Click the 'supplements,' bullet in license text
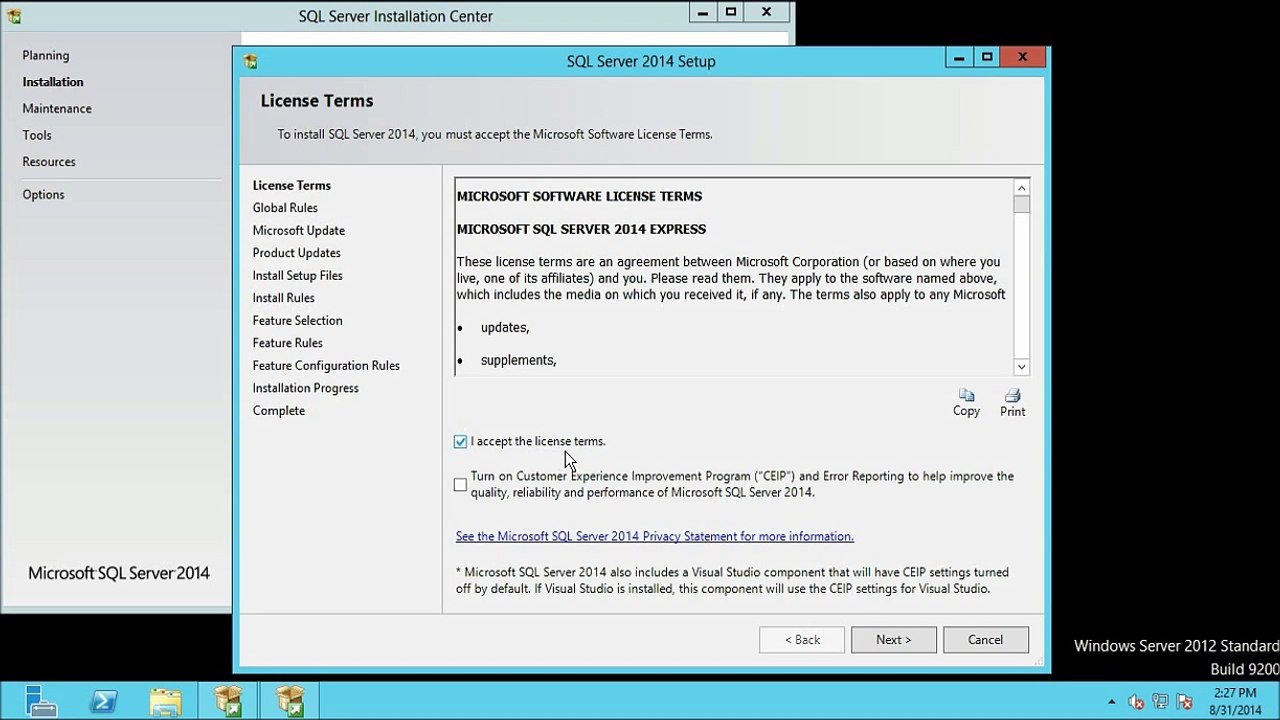 518,360
